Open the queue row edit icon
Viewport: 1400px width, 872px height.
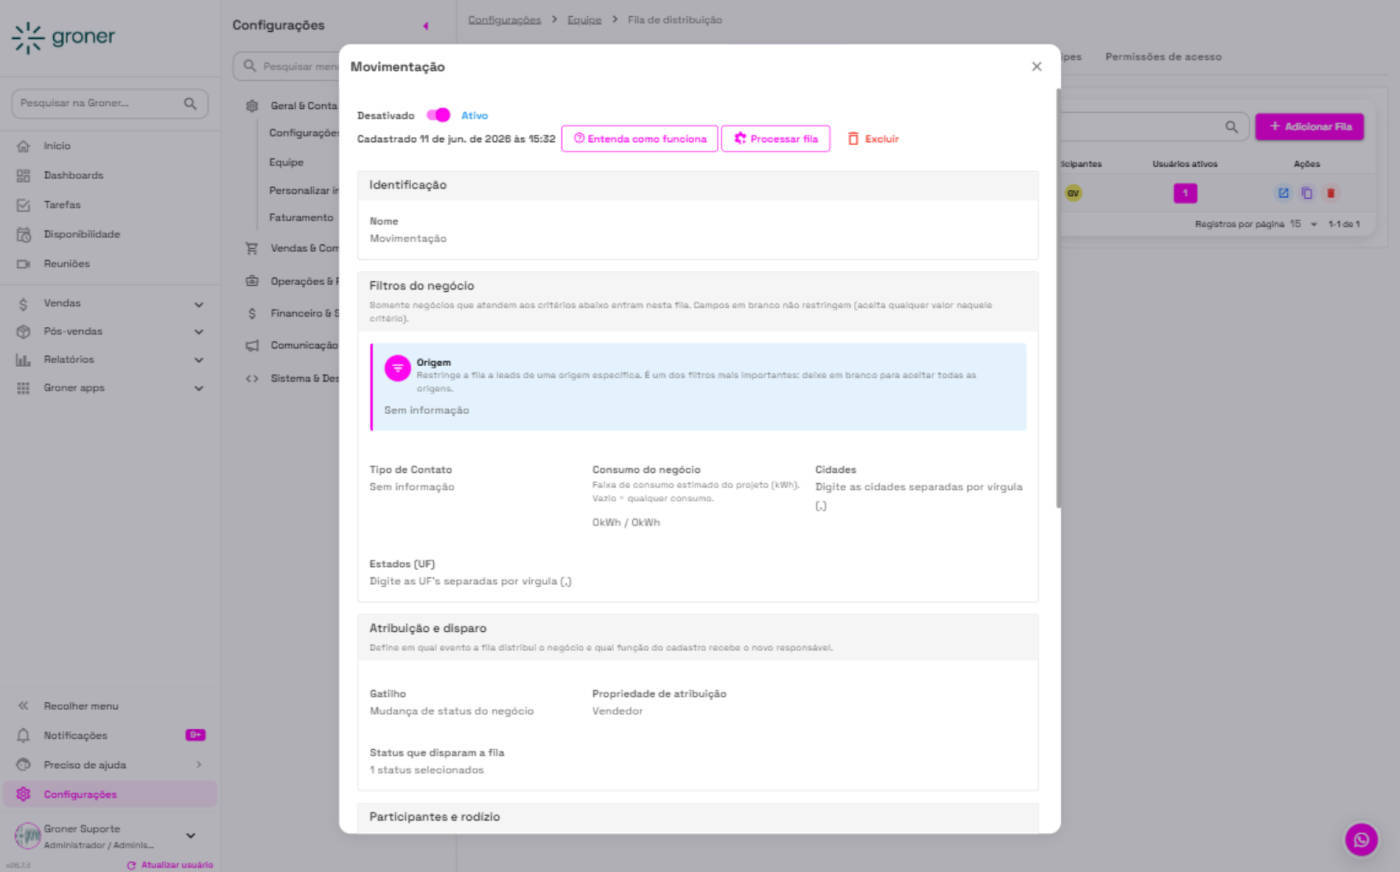pos(1283,193)
